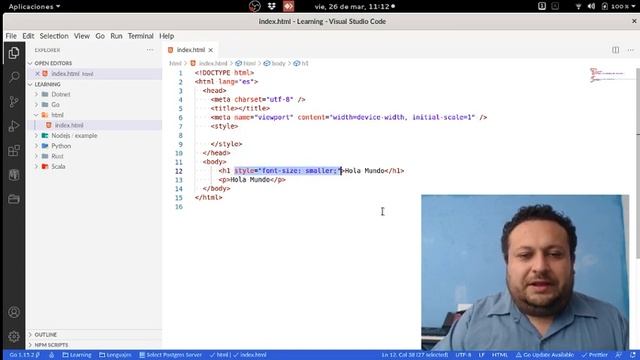
Task: Close index.html in Open Editors list
Action: pyautogui.click(x=38, y=73)
